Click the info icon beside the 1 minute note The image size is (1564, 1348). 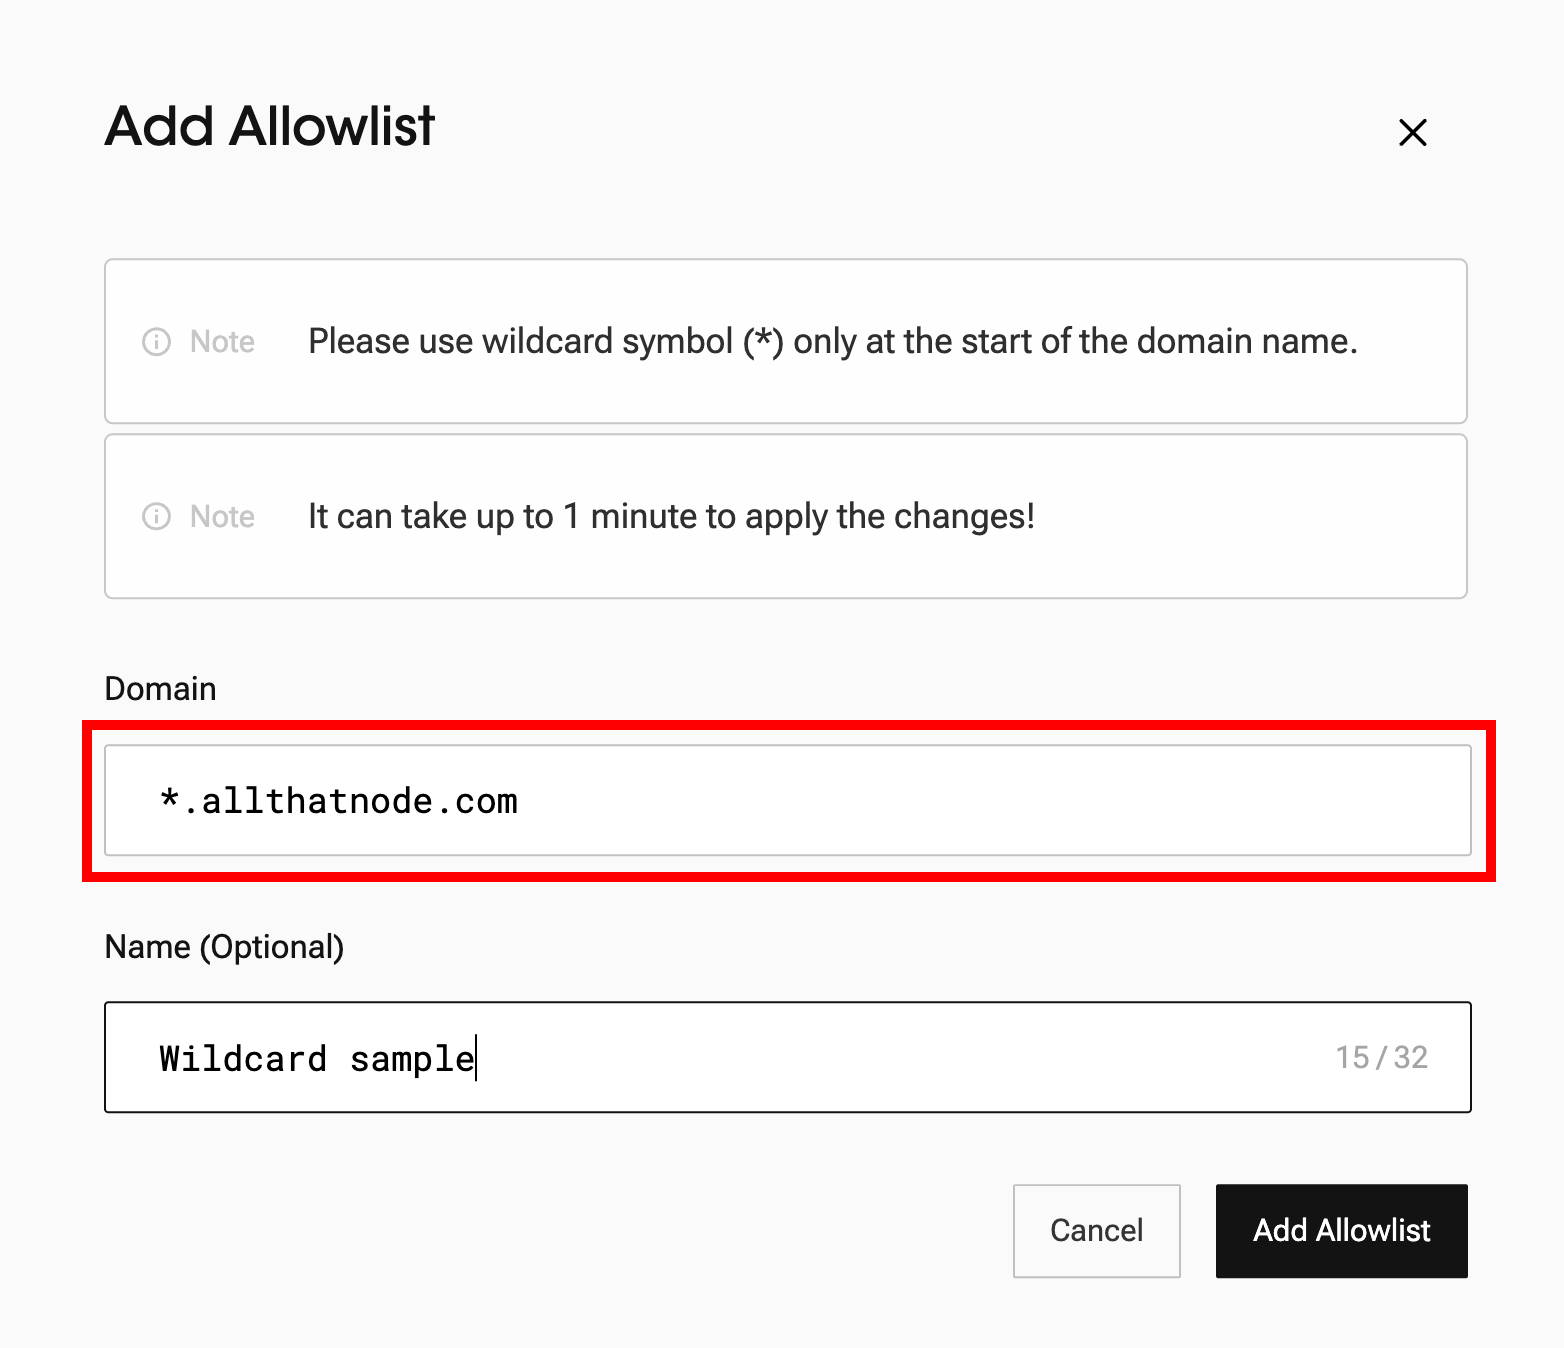156,517
